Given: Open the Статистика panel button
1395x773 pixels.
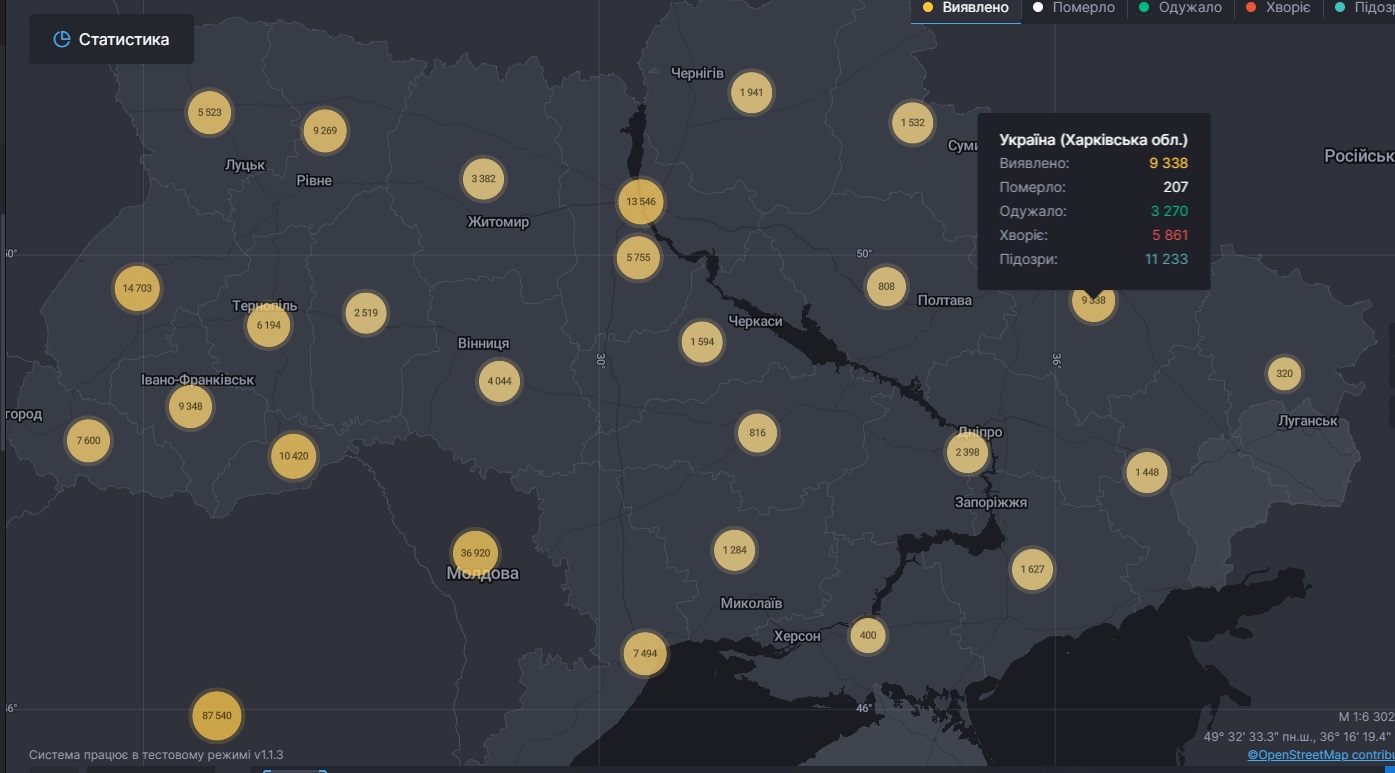Looking at the screenshot, I should point(111,40).
